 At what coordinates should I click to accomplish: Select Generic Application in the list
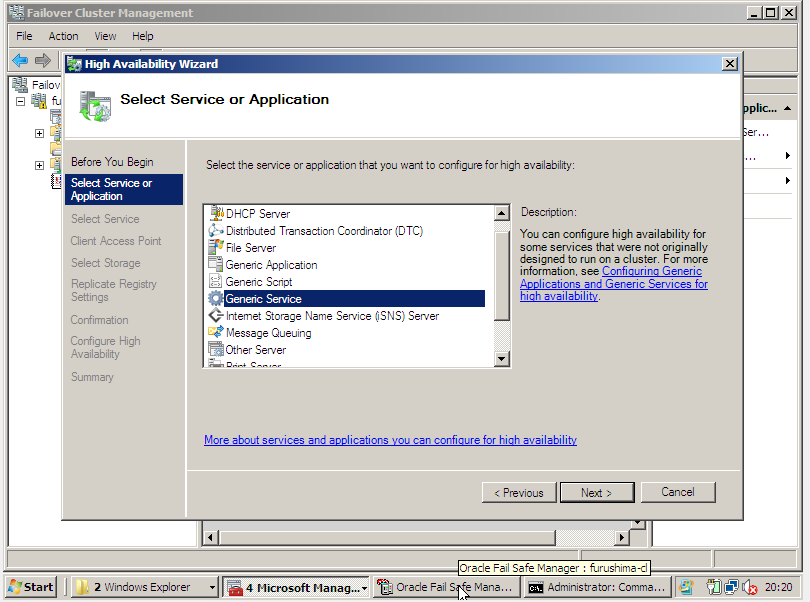tap(271, 265)
